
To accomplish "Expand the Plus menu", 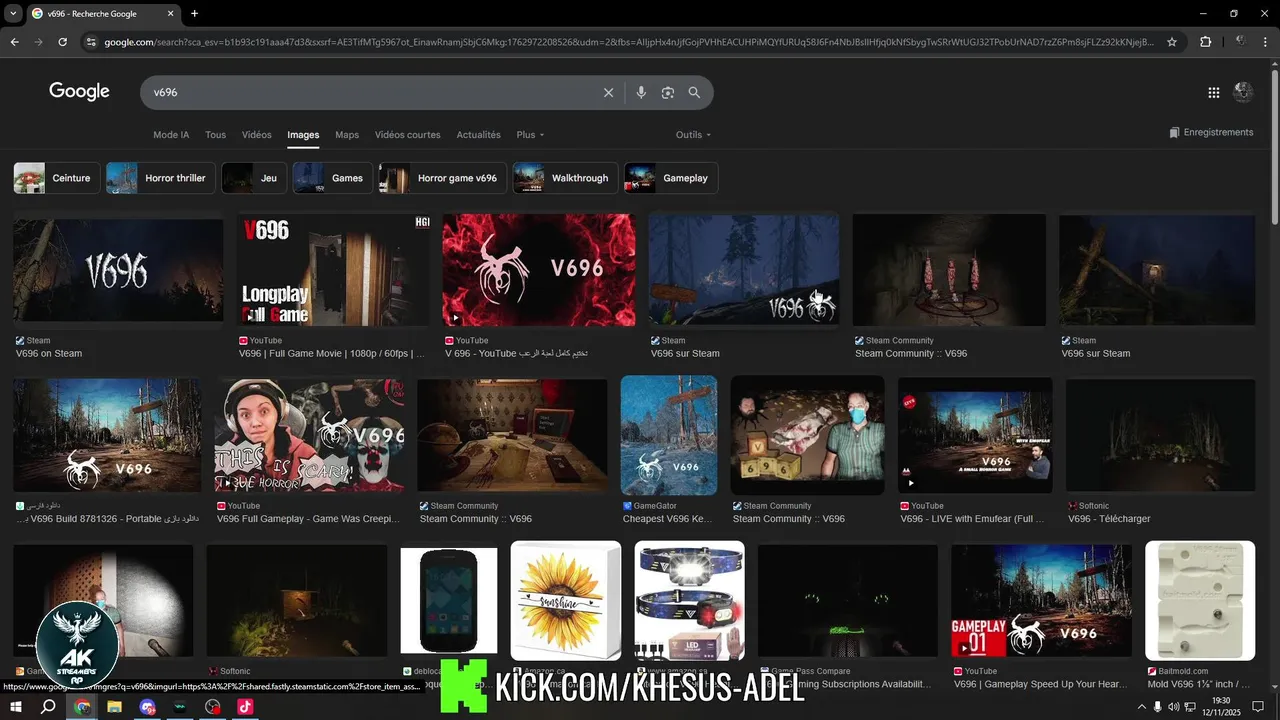I will pyautogui.click(x=530, y=135).
